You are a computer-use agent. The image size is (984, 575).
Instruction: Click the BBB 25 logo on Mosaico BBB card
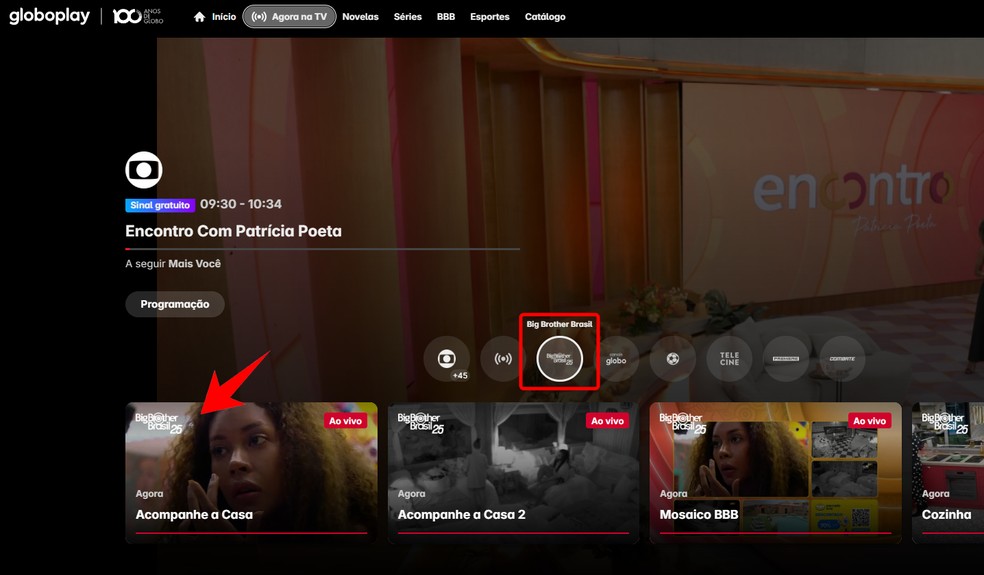pos(683,423)
